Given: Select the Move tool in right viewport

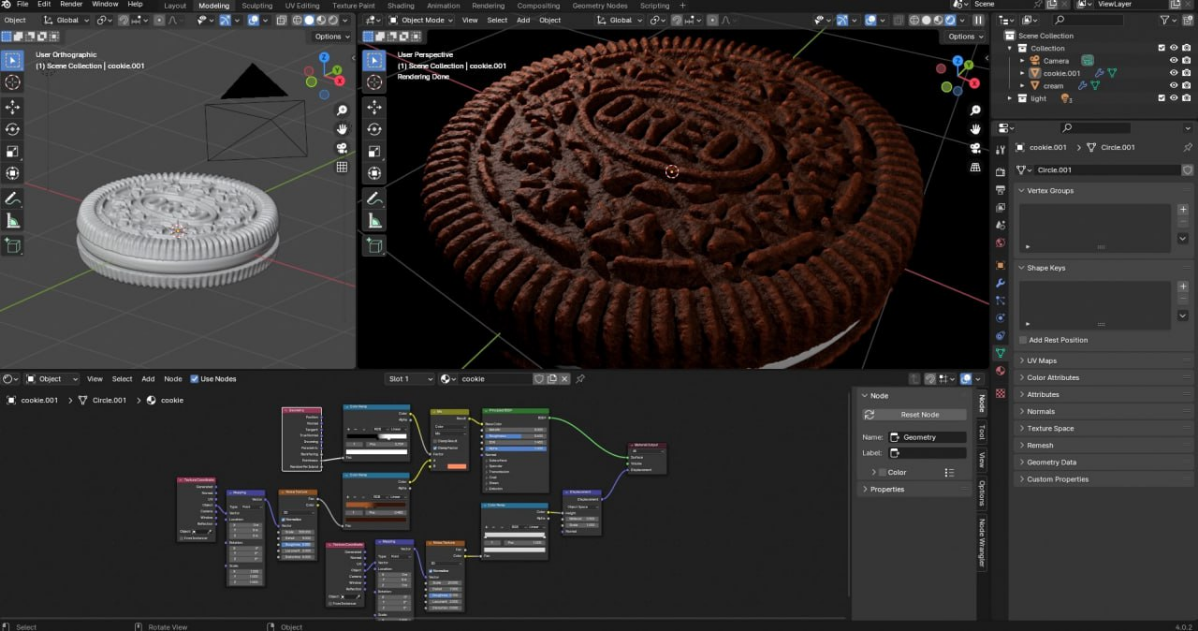Looking at the screenshot, I should [374, 107].
